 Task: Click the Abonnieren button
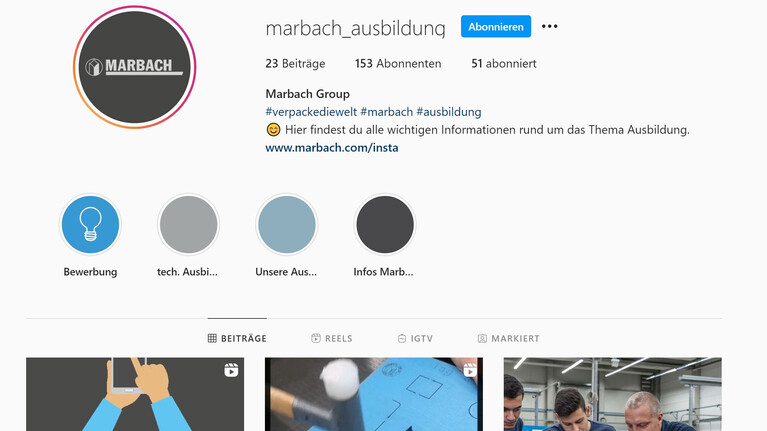tap(496, 26)
